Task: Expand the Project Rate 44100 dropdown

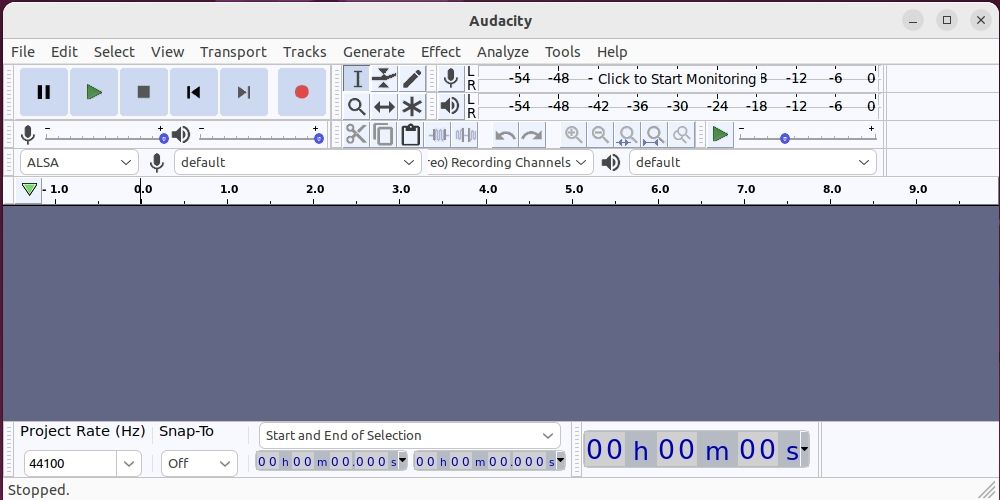Action: pyautogui.click(x=129, y=463)
